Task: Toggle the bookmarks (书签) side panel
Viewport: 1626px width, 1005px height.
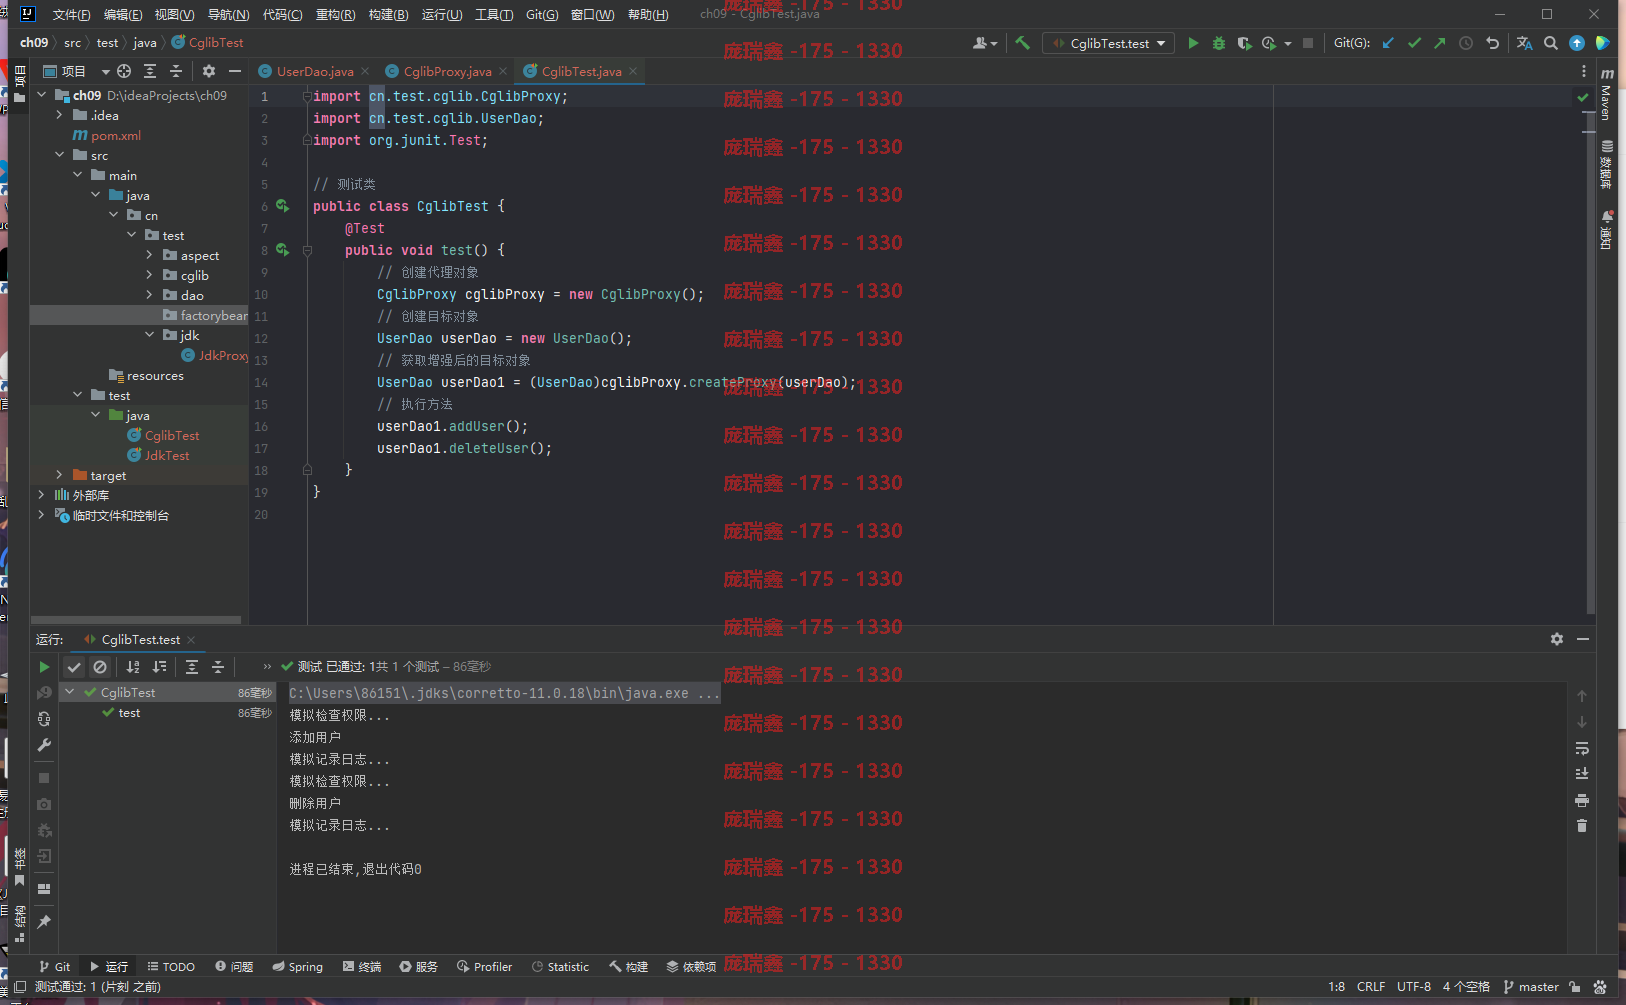Action: tap(20, 866)
